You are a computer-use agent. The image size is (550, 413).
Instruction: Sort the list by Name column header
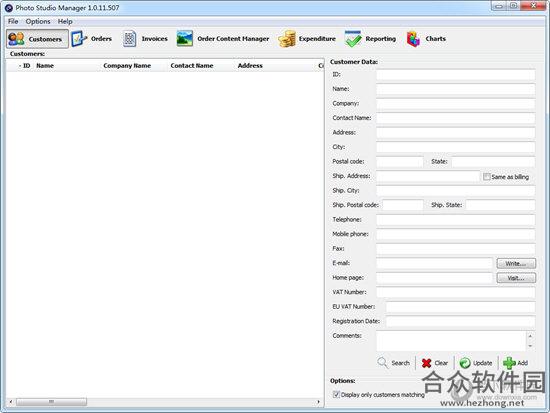(x=45, y=66)
